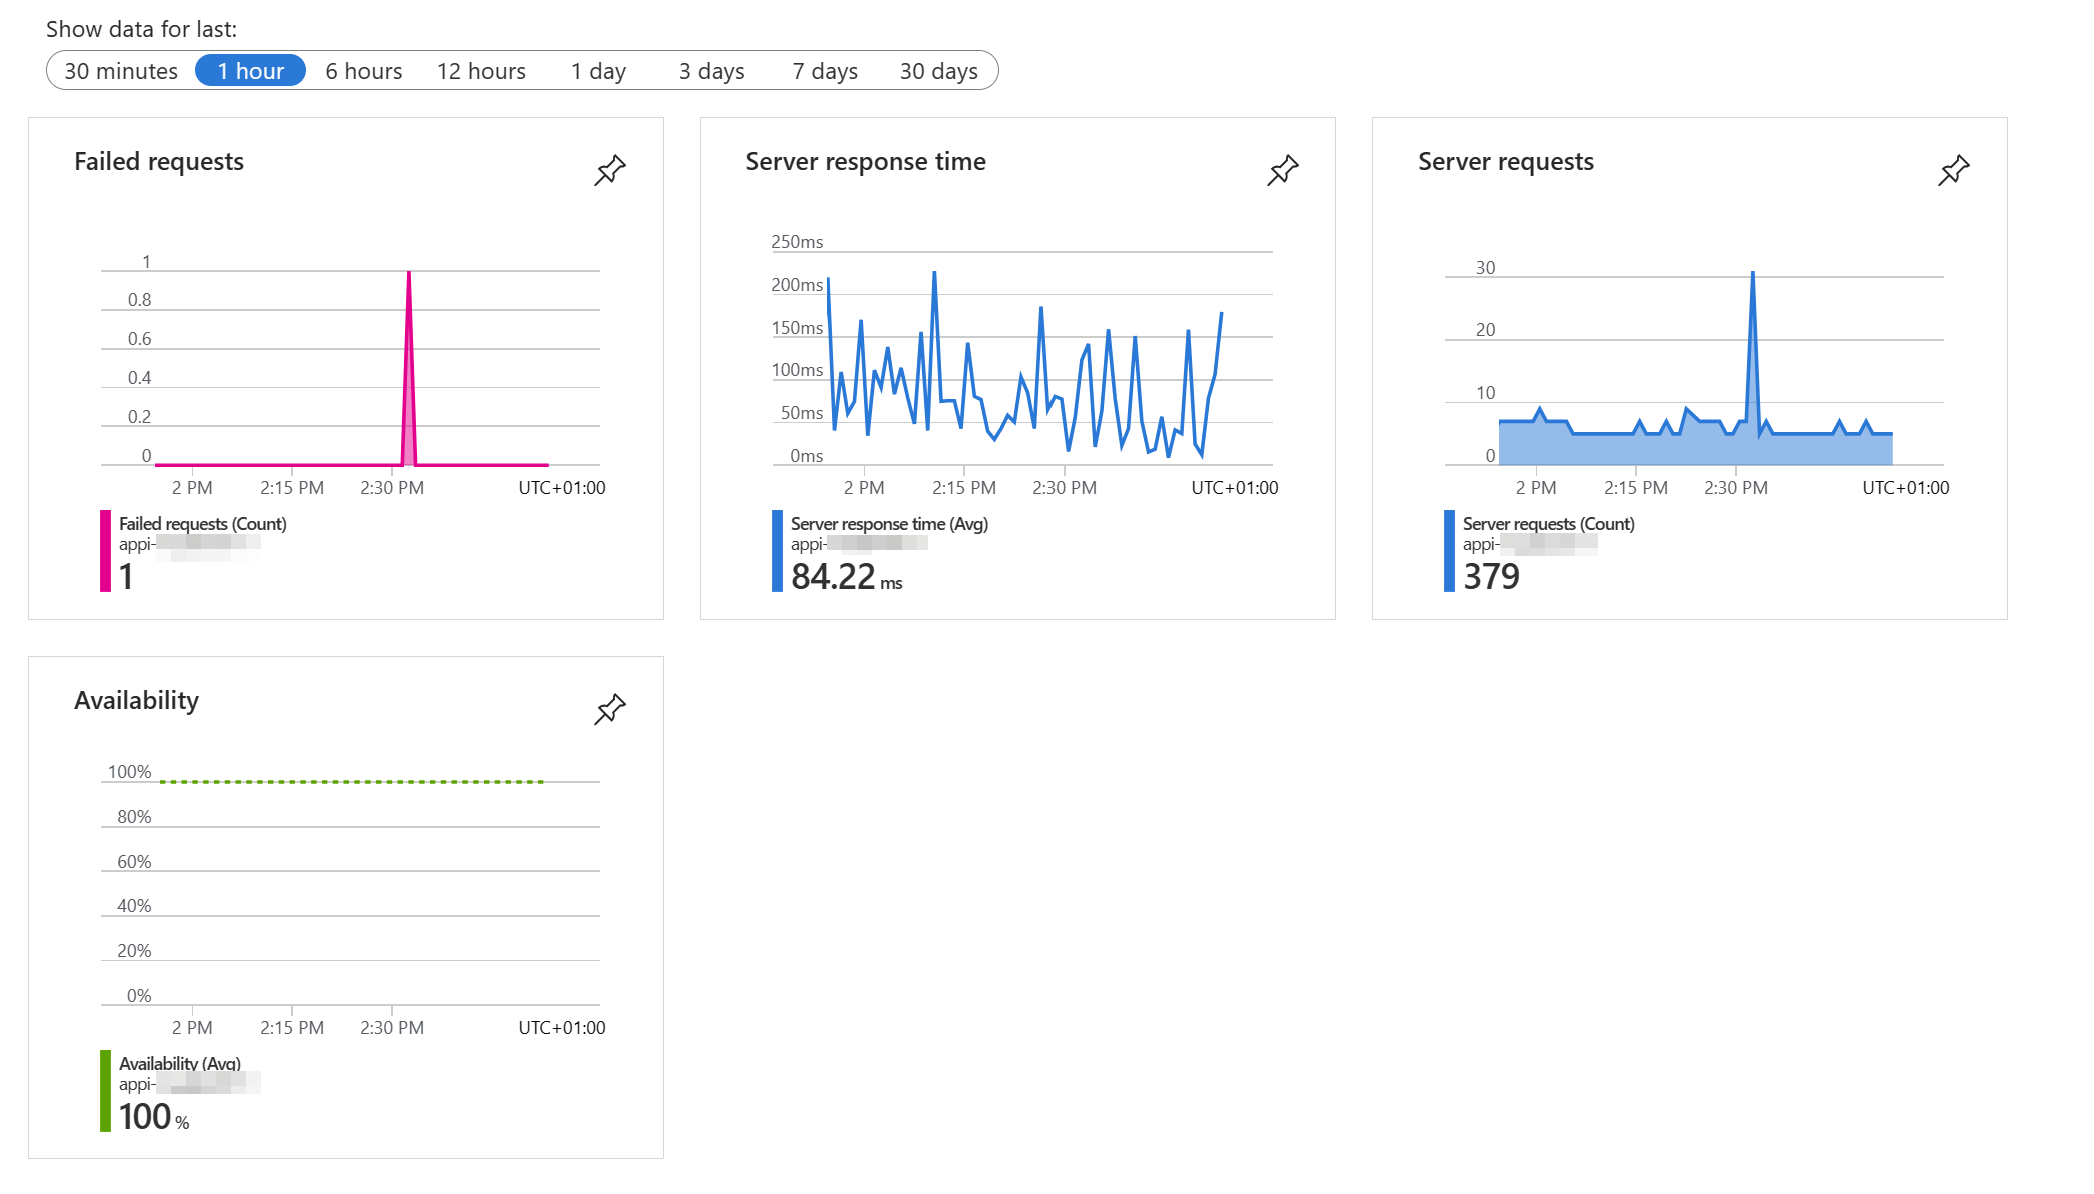Open the Failed requests chart title
The width and height of the screenshot is (2094, 1194).
pos(159,162)
